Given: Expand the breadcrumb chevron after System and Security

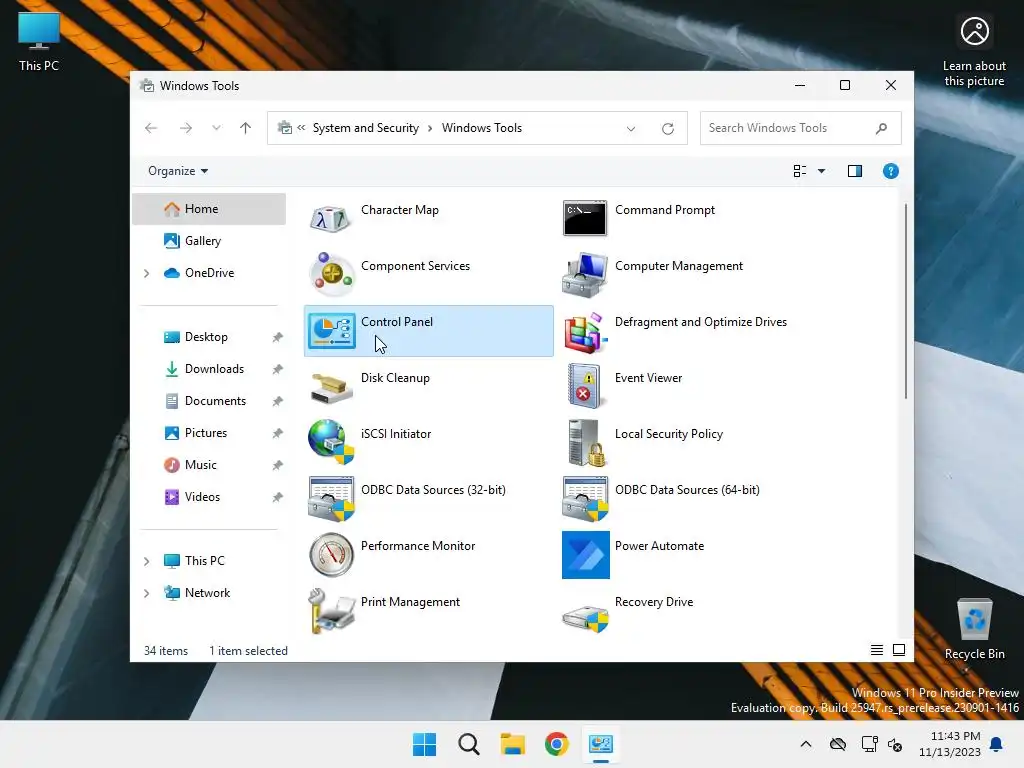Looking at the screenshot, I should (430, 128).
